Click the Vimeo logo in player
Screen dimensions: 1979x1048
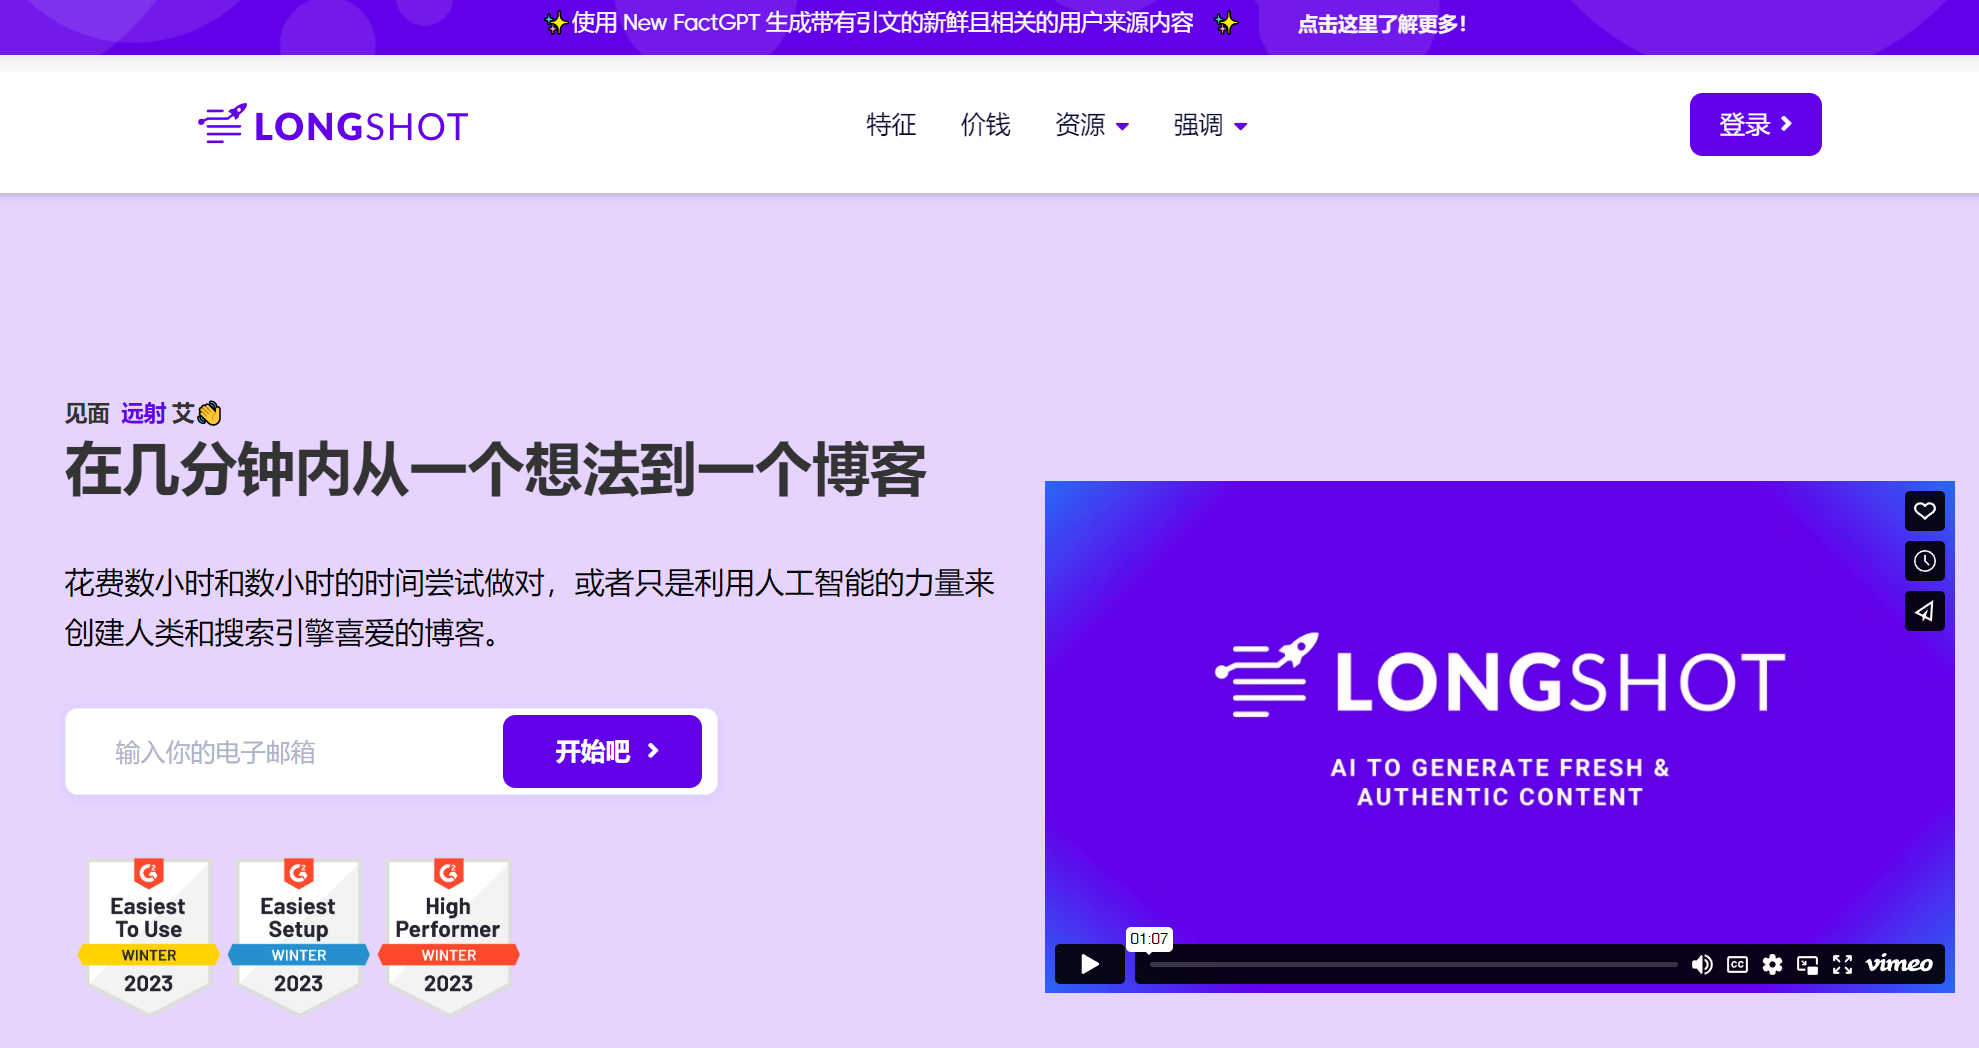(1898, 964)
